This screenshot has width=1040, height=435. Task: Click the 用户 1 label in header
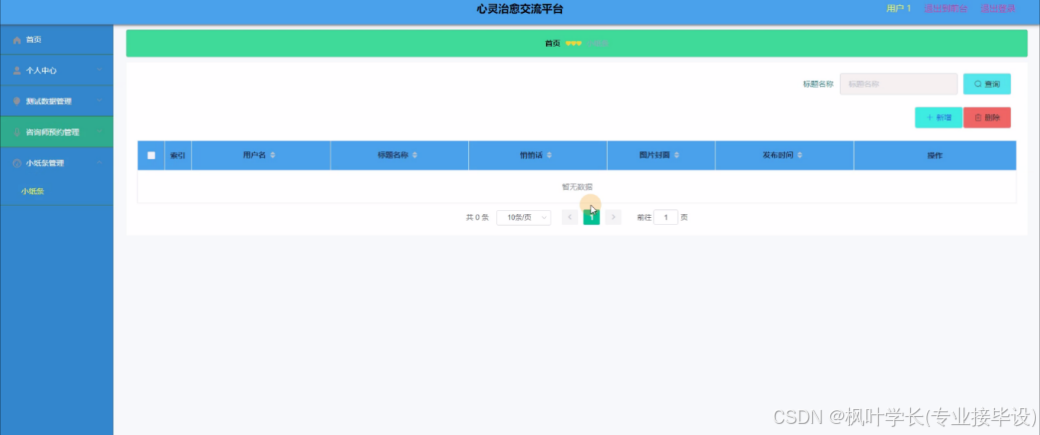[898, 9]
